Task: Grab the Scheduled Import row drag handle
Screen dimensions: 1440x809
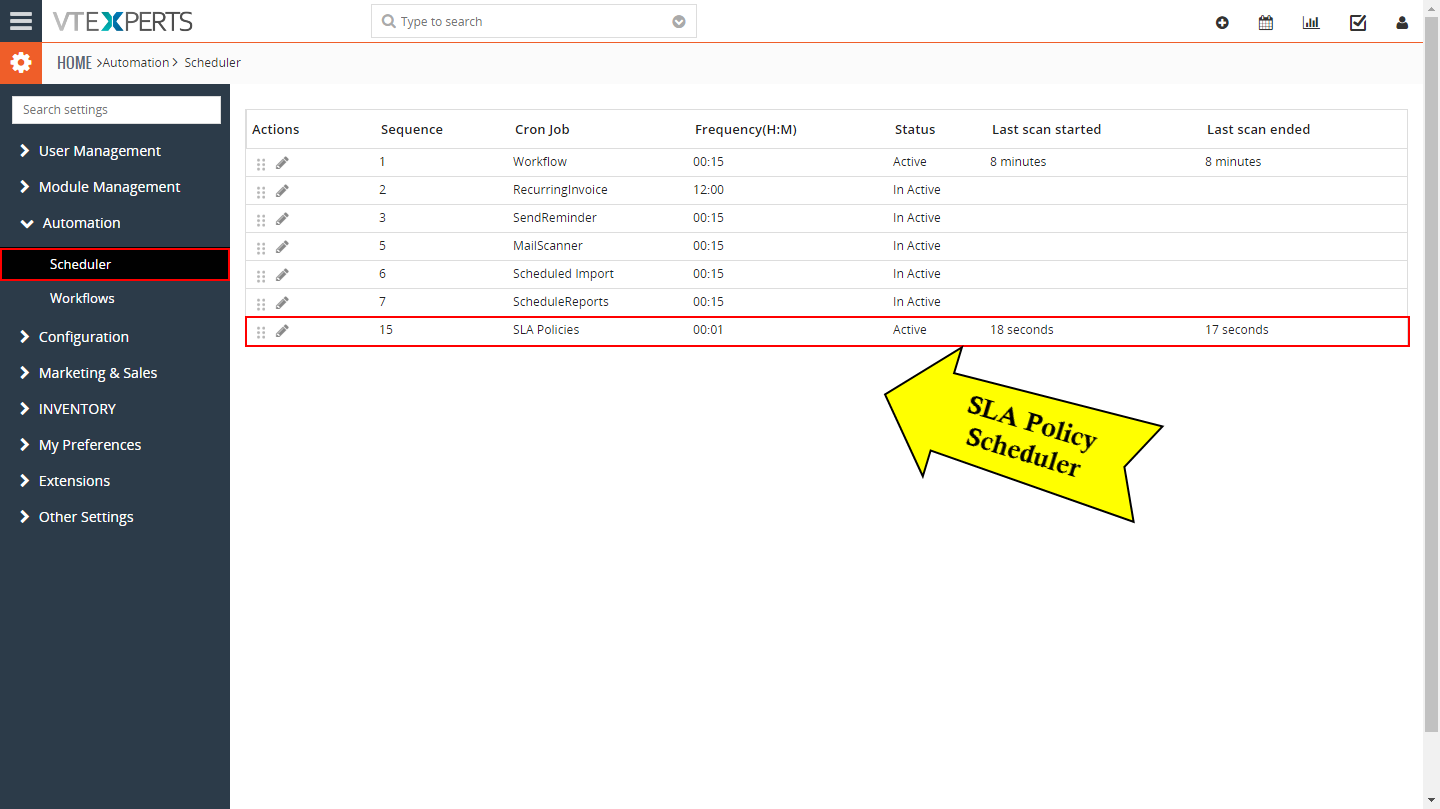Action: (261, 276)
